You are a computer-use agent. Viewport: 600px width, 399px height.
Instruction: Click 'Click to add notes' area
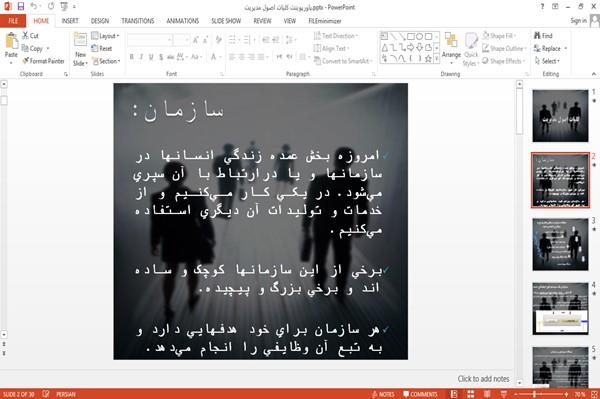point(483,379)
